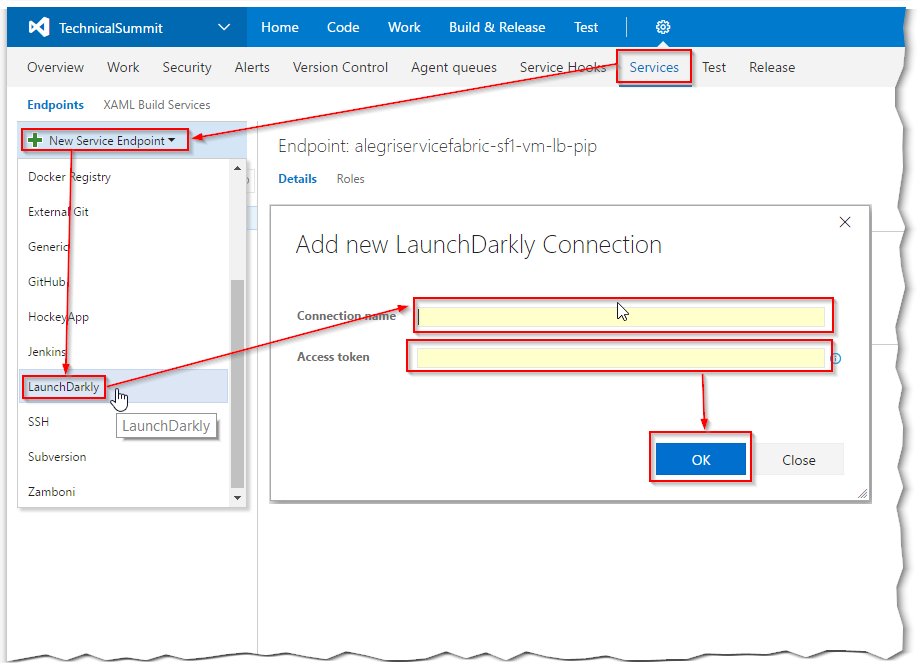Click the green plus New Service Endpoint icon

pyautogui.click(x=35, y=141)
